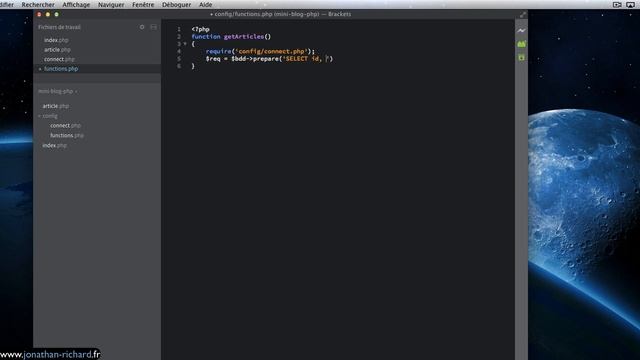Open the Naviguer menu

[x=111, y=4]
